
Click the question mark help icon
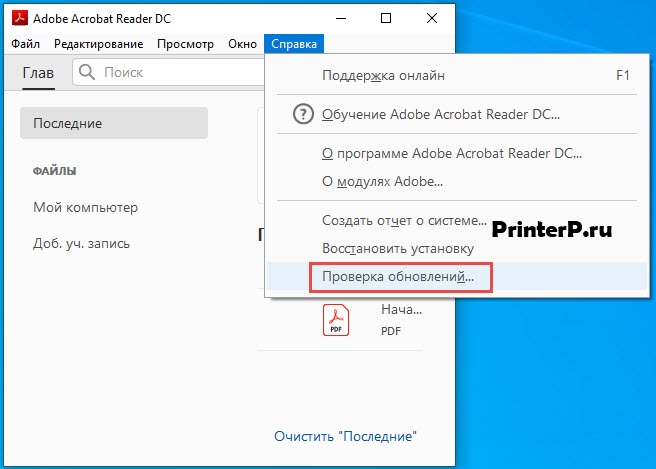302,114
